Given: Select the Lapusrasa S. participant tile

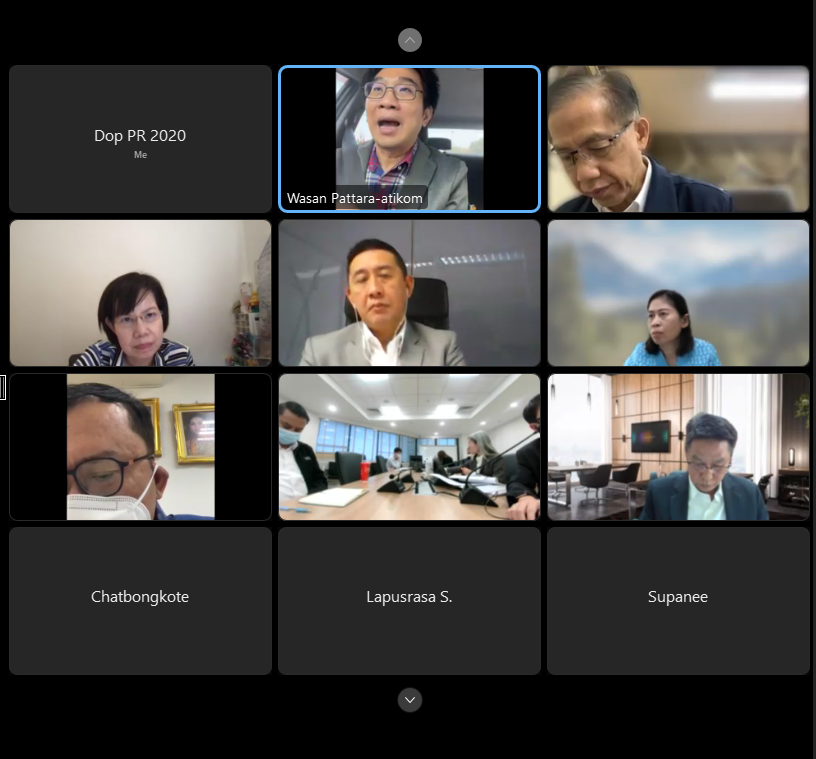Looking at the screenshot, I should coord(410,601).
